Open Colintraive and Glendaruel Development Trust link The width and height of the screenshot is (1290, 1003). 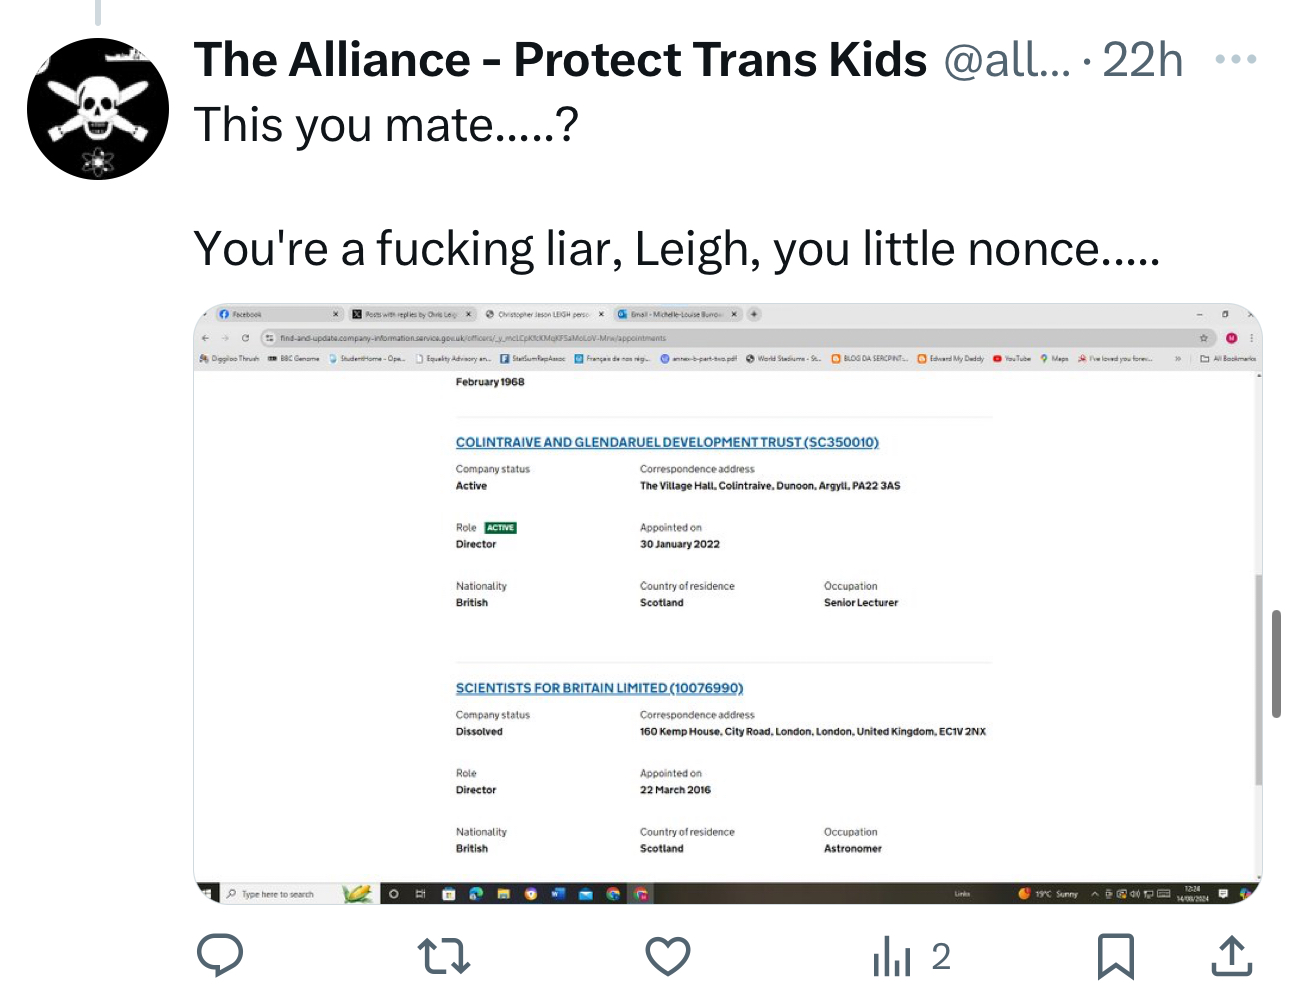[x=667, y=442]
